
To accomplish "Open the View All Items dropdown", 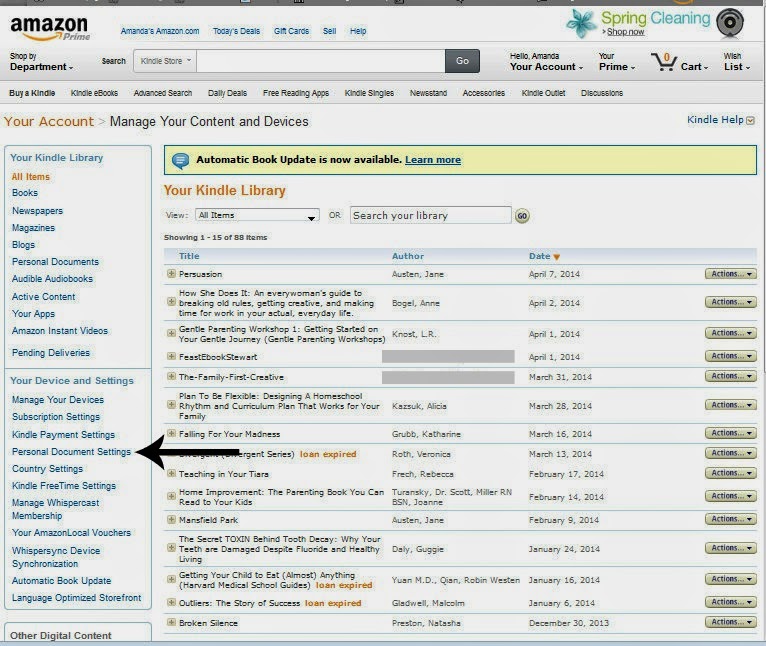I will [x=257, y=215].
